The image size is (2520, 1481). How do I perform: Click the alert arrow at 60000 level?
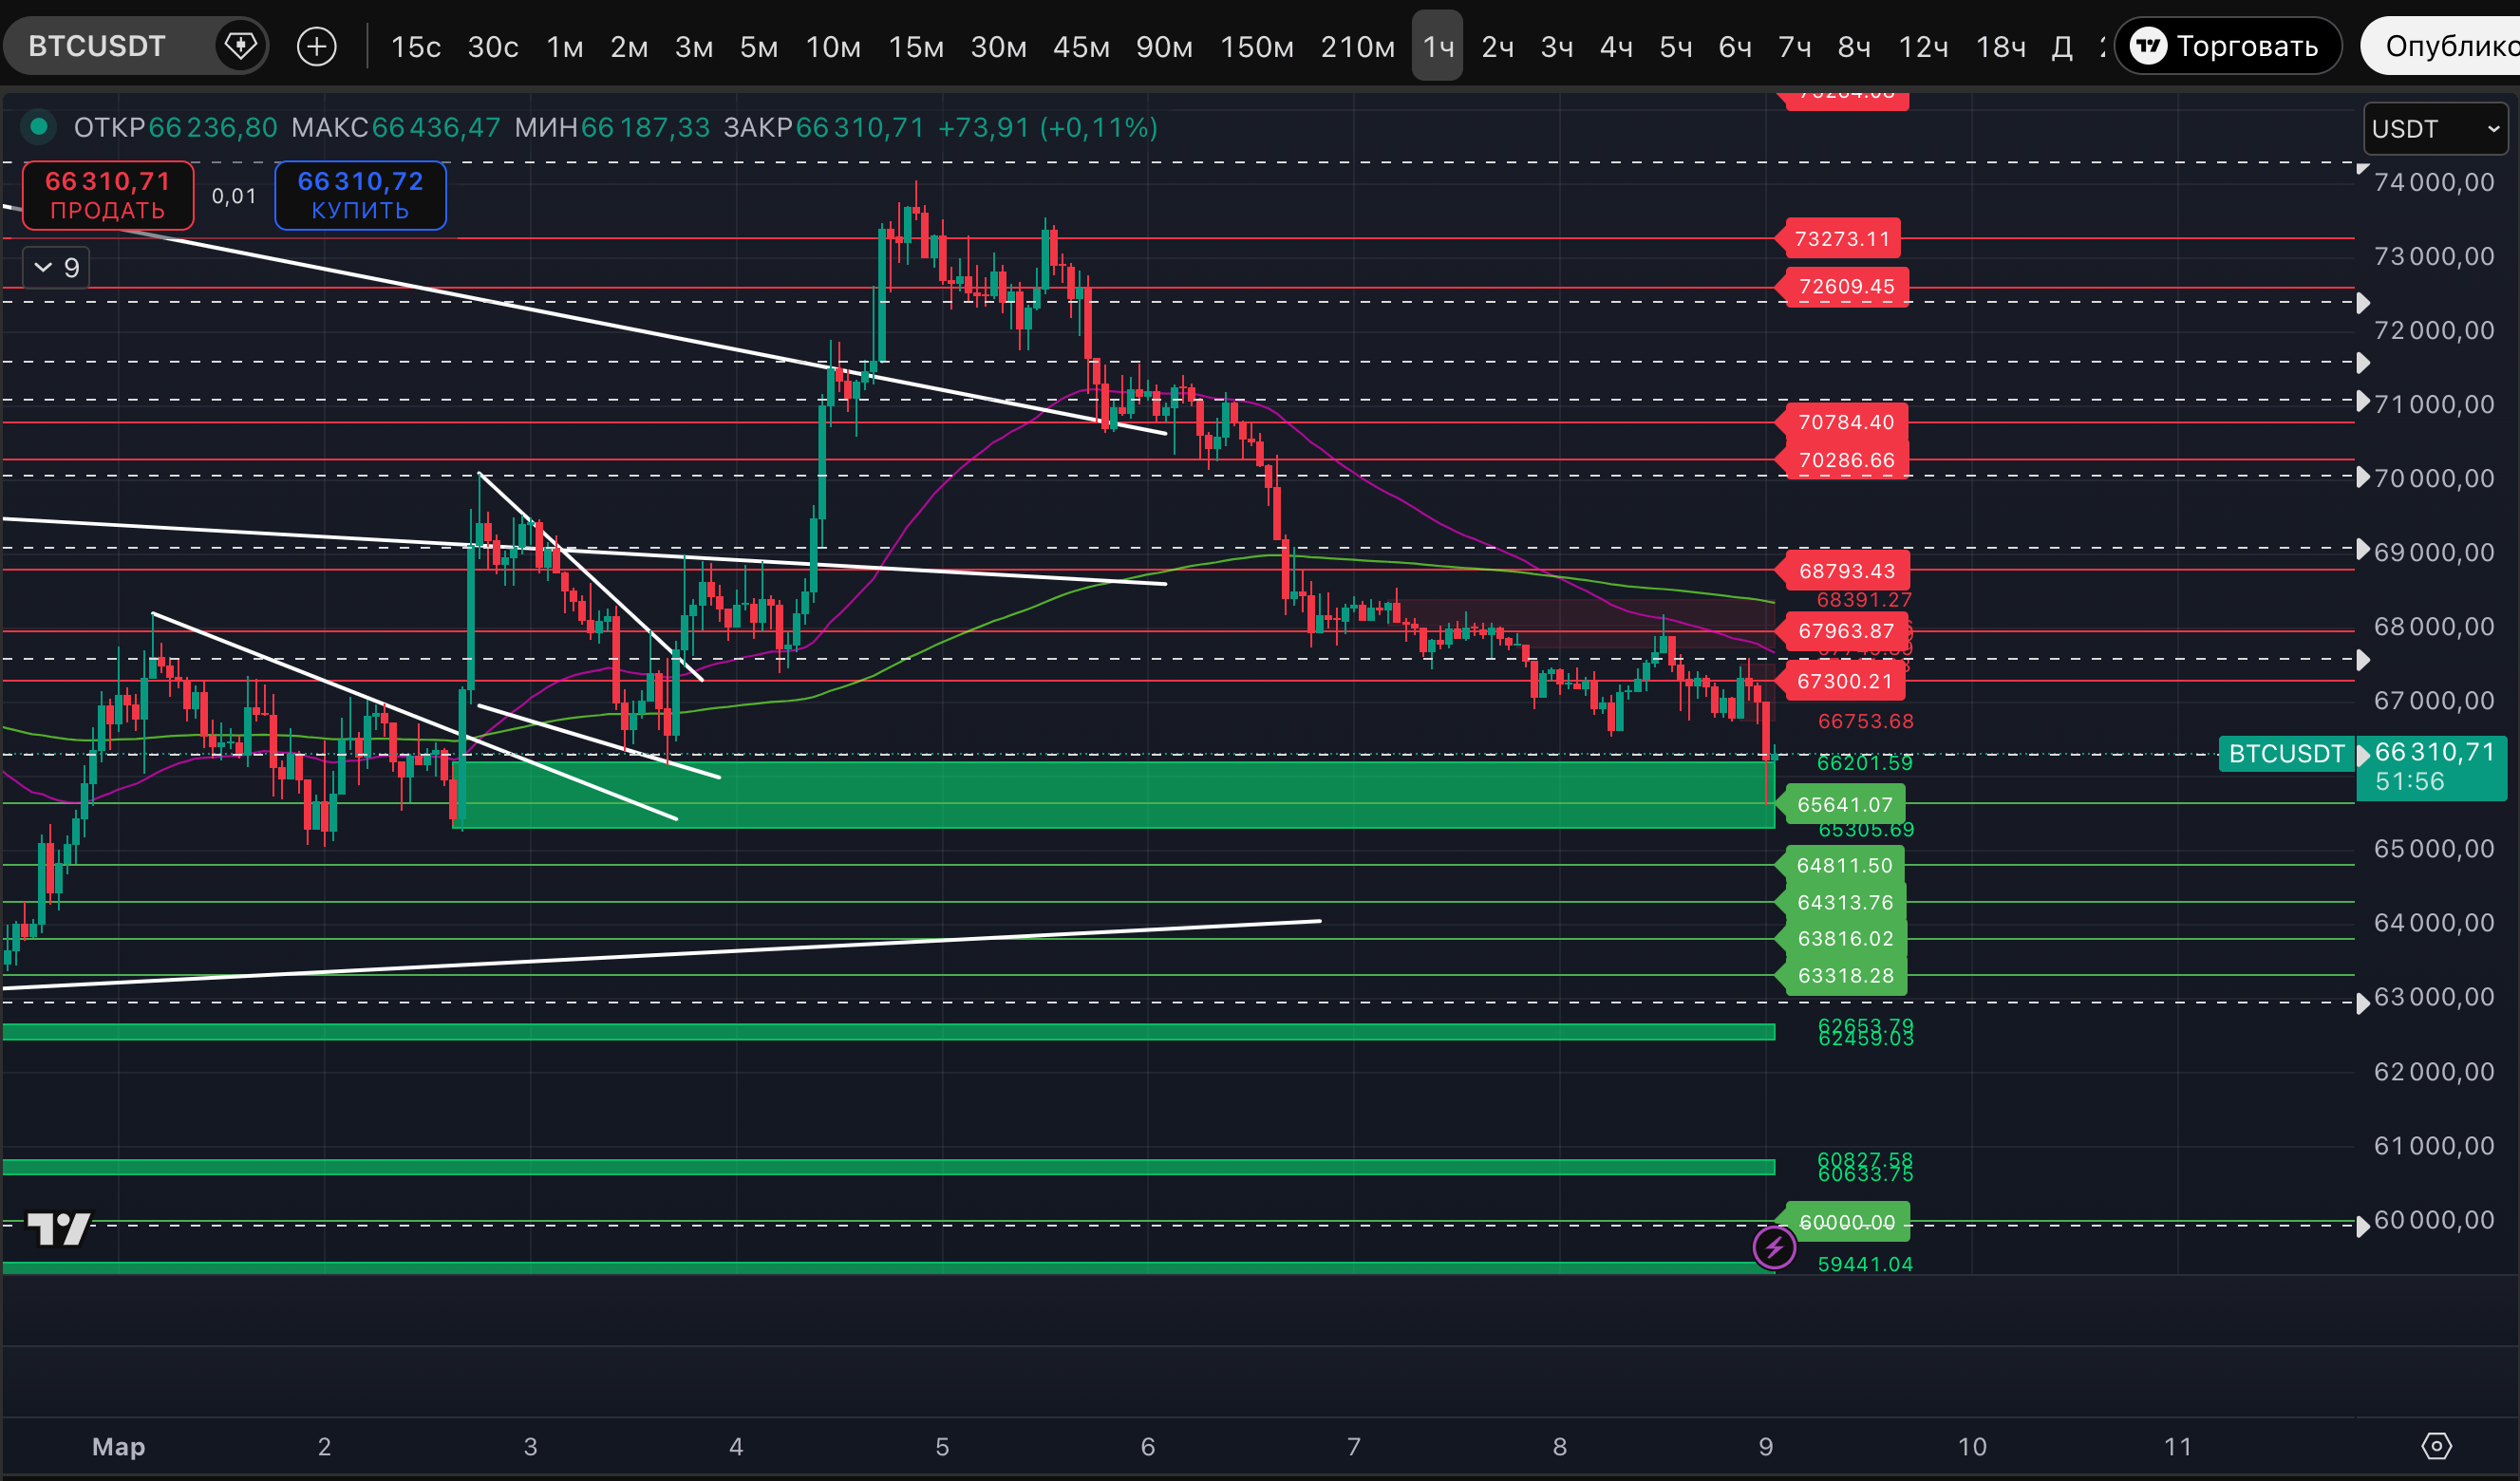[2363, 1225]
